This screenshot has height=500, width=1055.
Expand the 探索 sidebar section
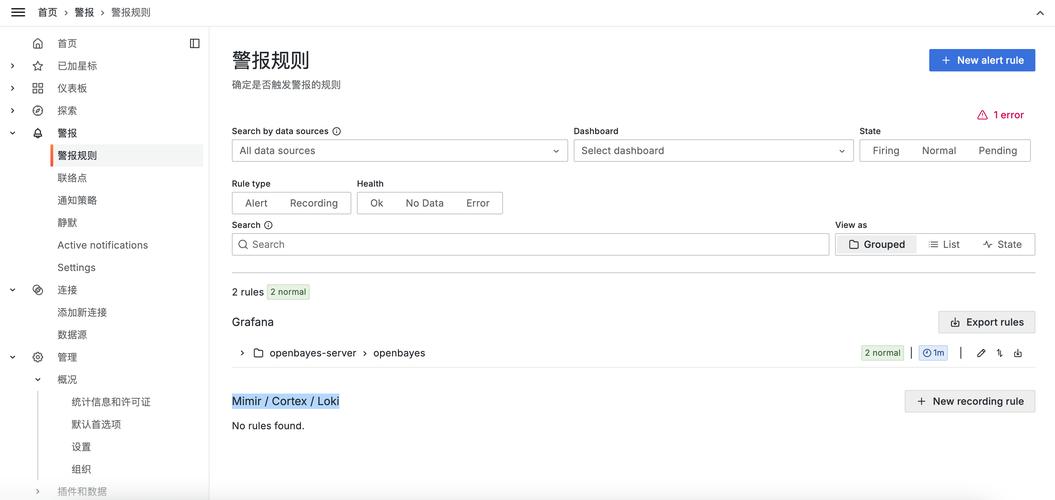(x=13, y=110)
